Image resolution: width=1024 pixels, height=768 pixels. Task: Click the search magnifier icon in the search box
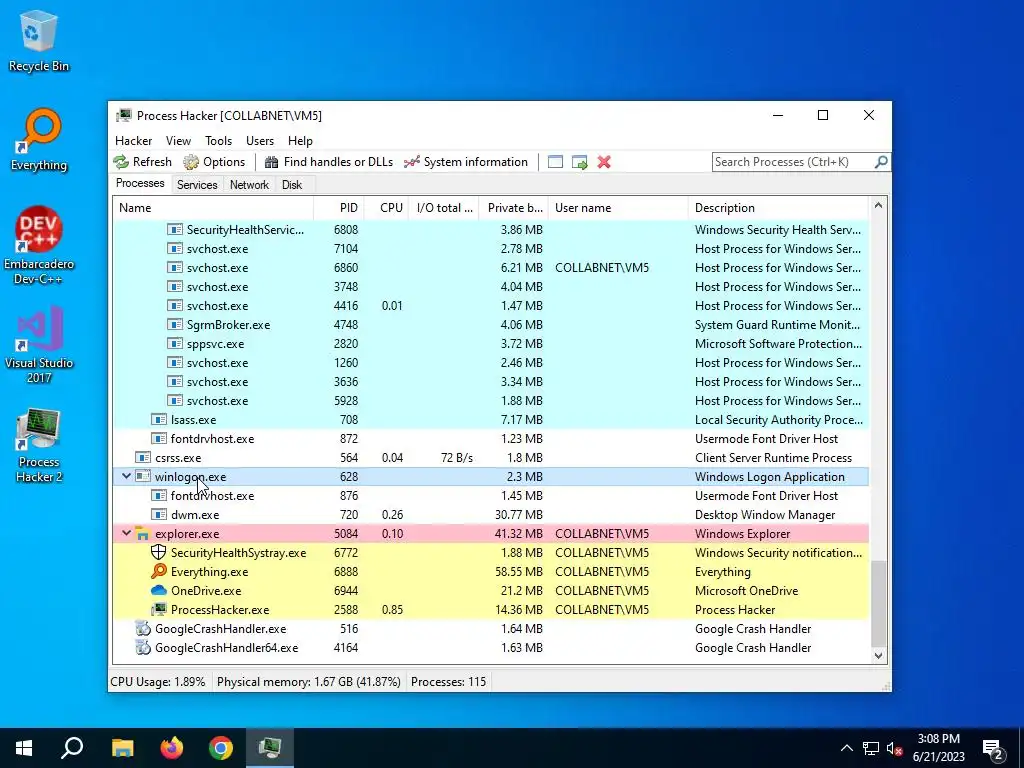point(880,161)
